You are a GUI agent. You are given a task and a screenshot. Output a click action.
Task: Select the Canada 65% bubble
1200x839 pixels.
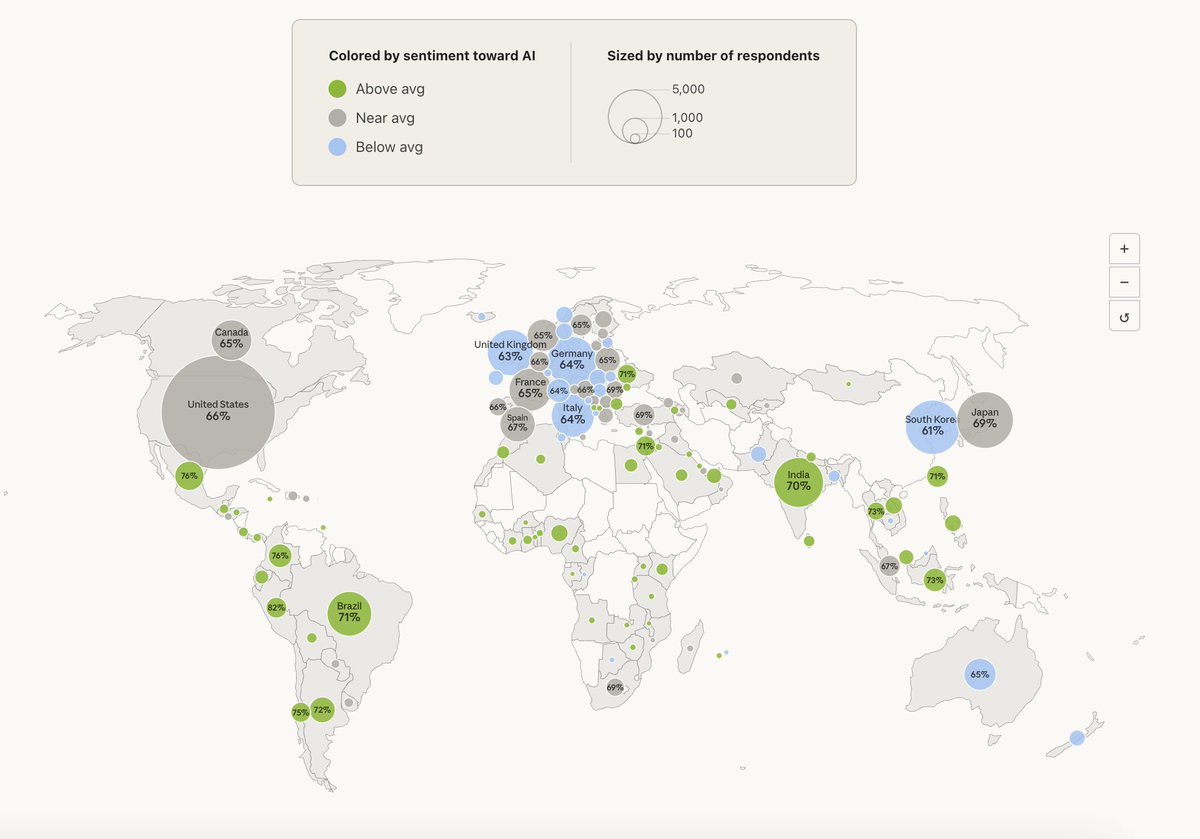point(231,338)
